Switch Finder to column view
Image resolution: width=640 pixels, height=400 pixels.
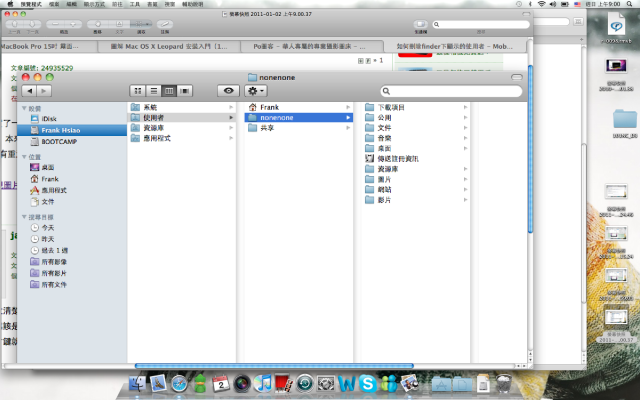[169, 91]
